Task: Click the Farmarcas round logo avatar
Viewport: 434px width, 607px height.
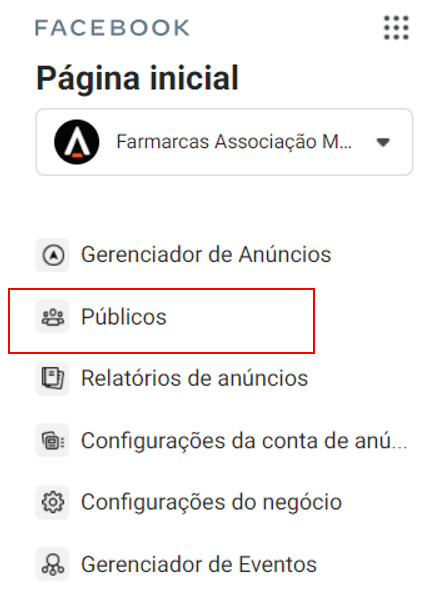Action: tap(77, 142)
